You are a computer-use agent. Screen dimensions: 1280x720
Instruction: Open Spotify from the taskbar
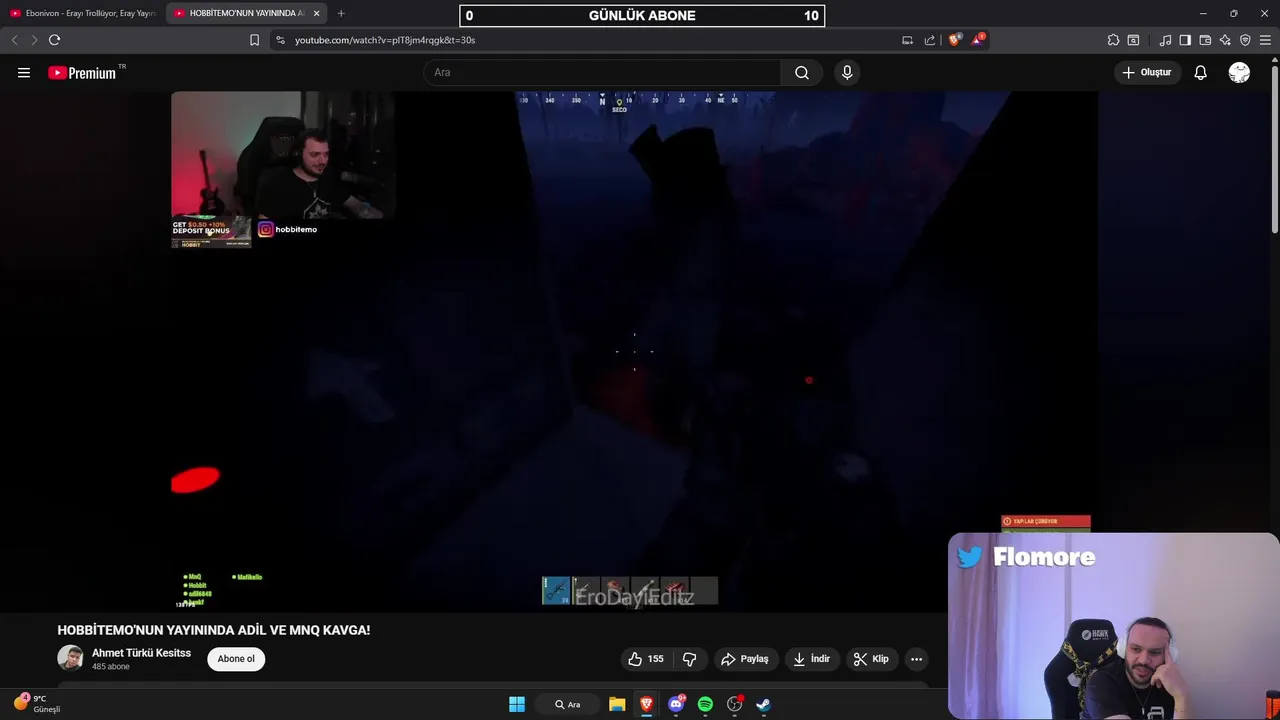(x=705, y=704)
